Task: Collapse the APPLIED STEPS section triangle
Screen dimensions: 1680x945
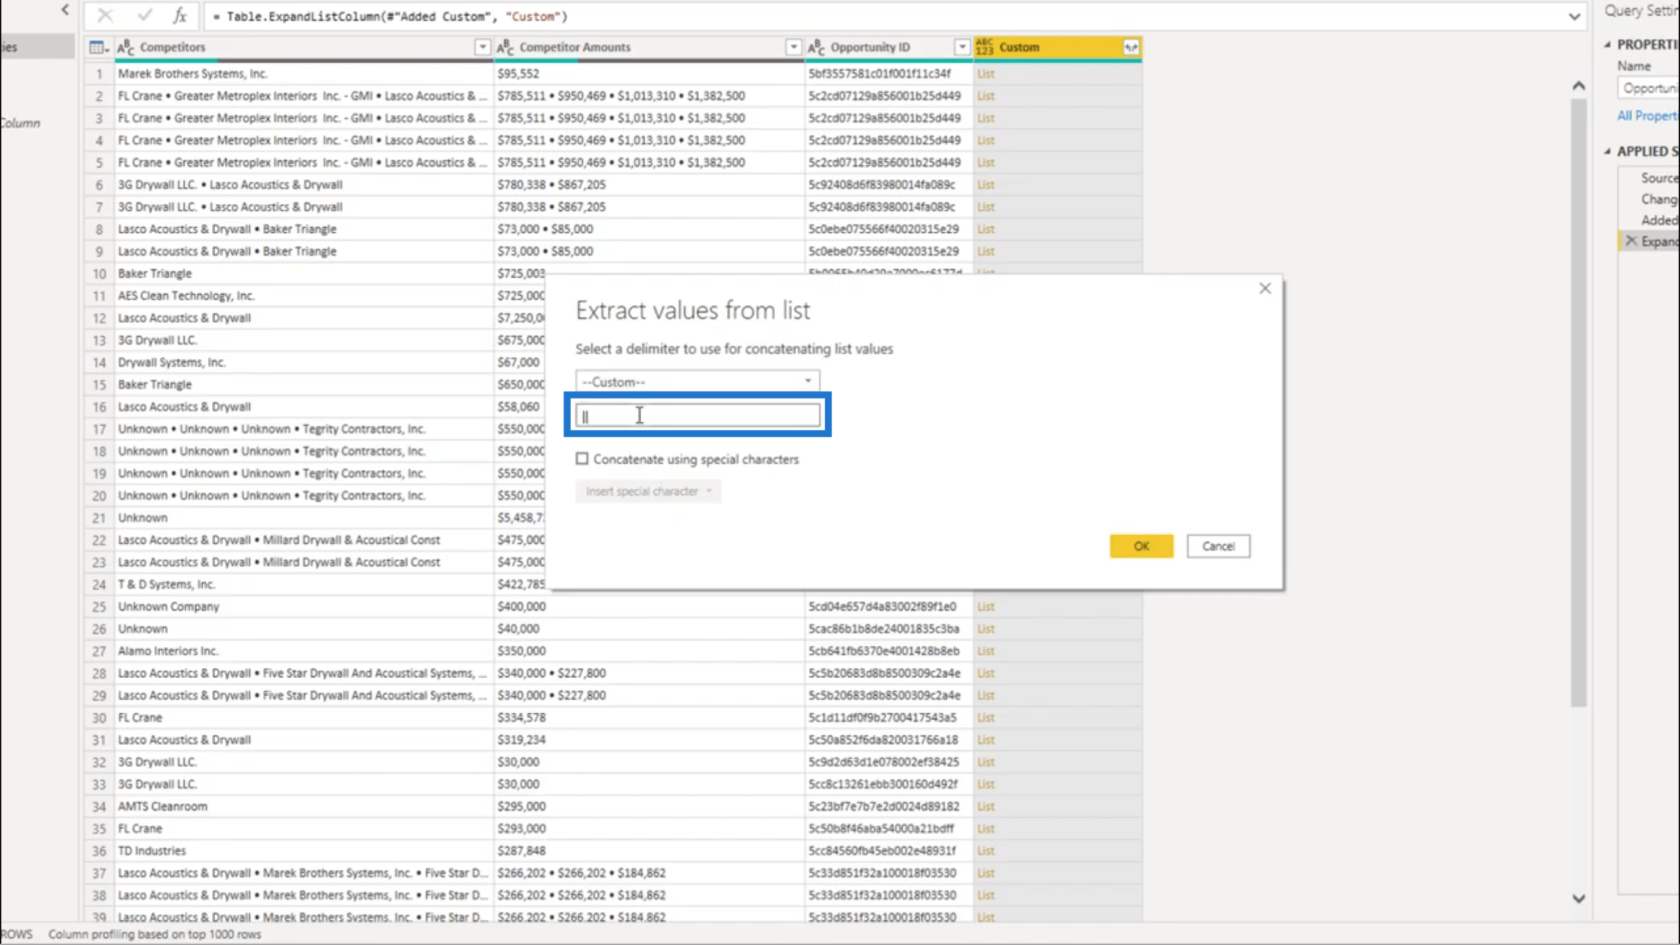Action: (x=1608, y=151)
